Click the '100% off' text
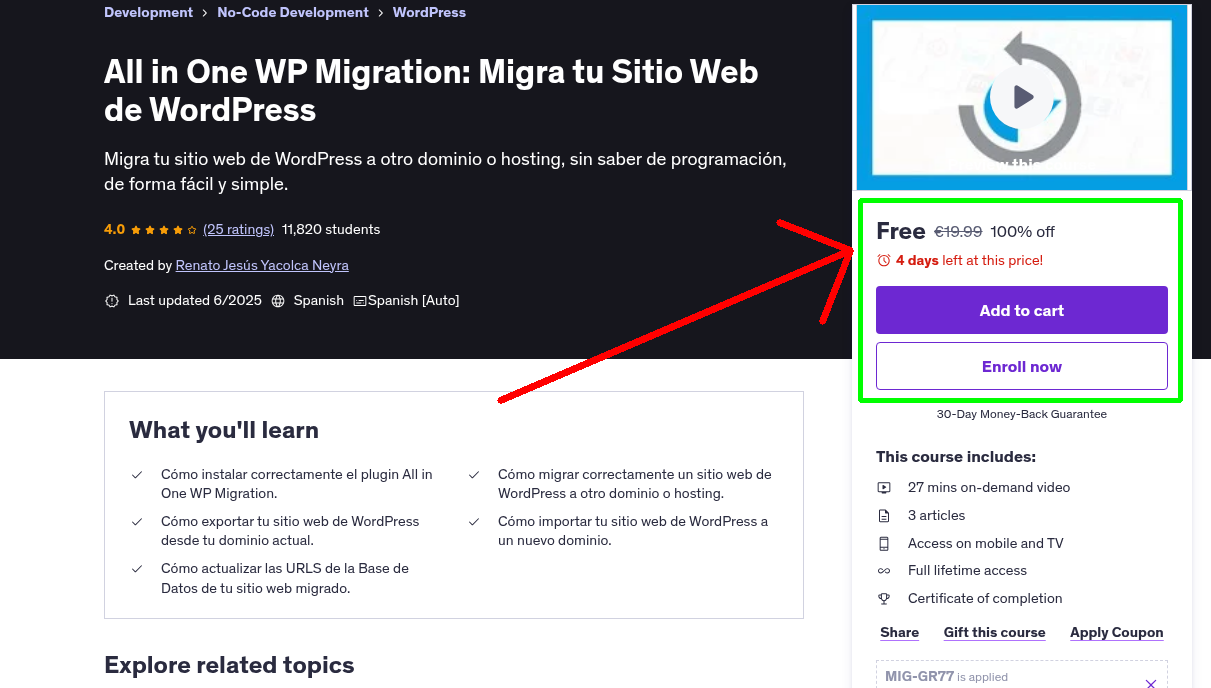Viewport: 1211px width, 688px height. pyautogui.click(x=1022, y=232)
